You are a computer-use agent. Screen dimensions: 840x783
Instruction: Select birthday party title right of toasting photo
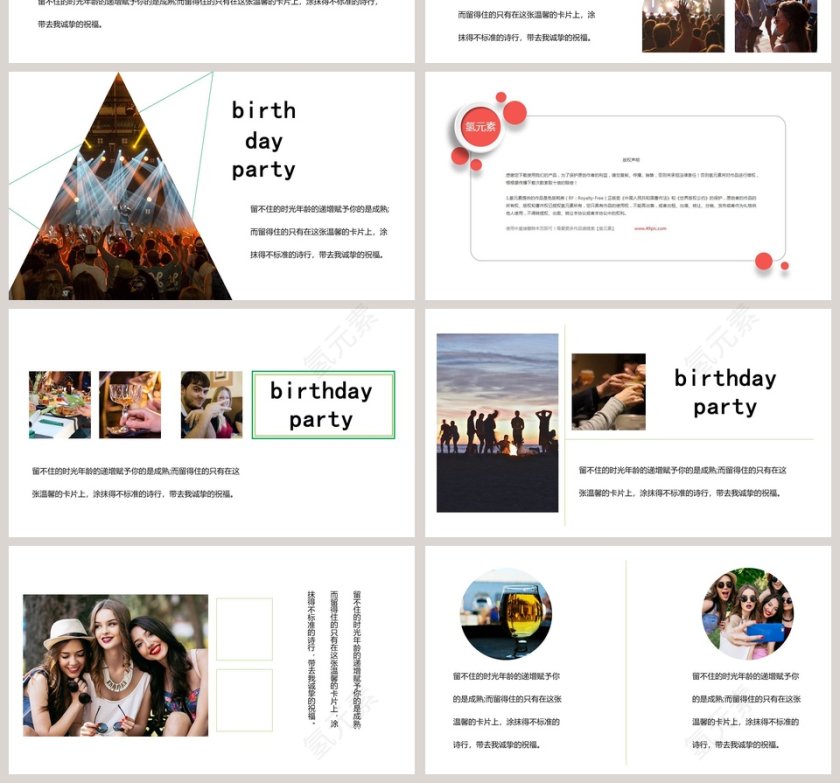(x=725, y=392)
